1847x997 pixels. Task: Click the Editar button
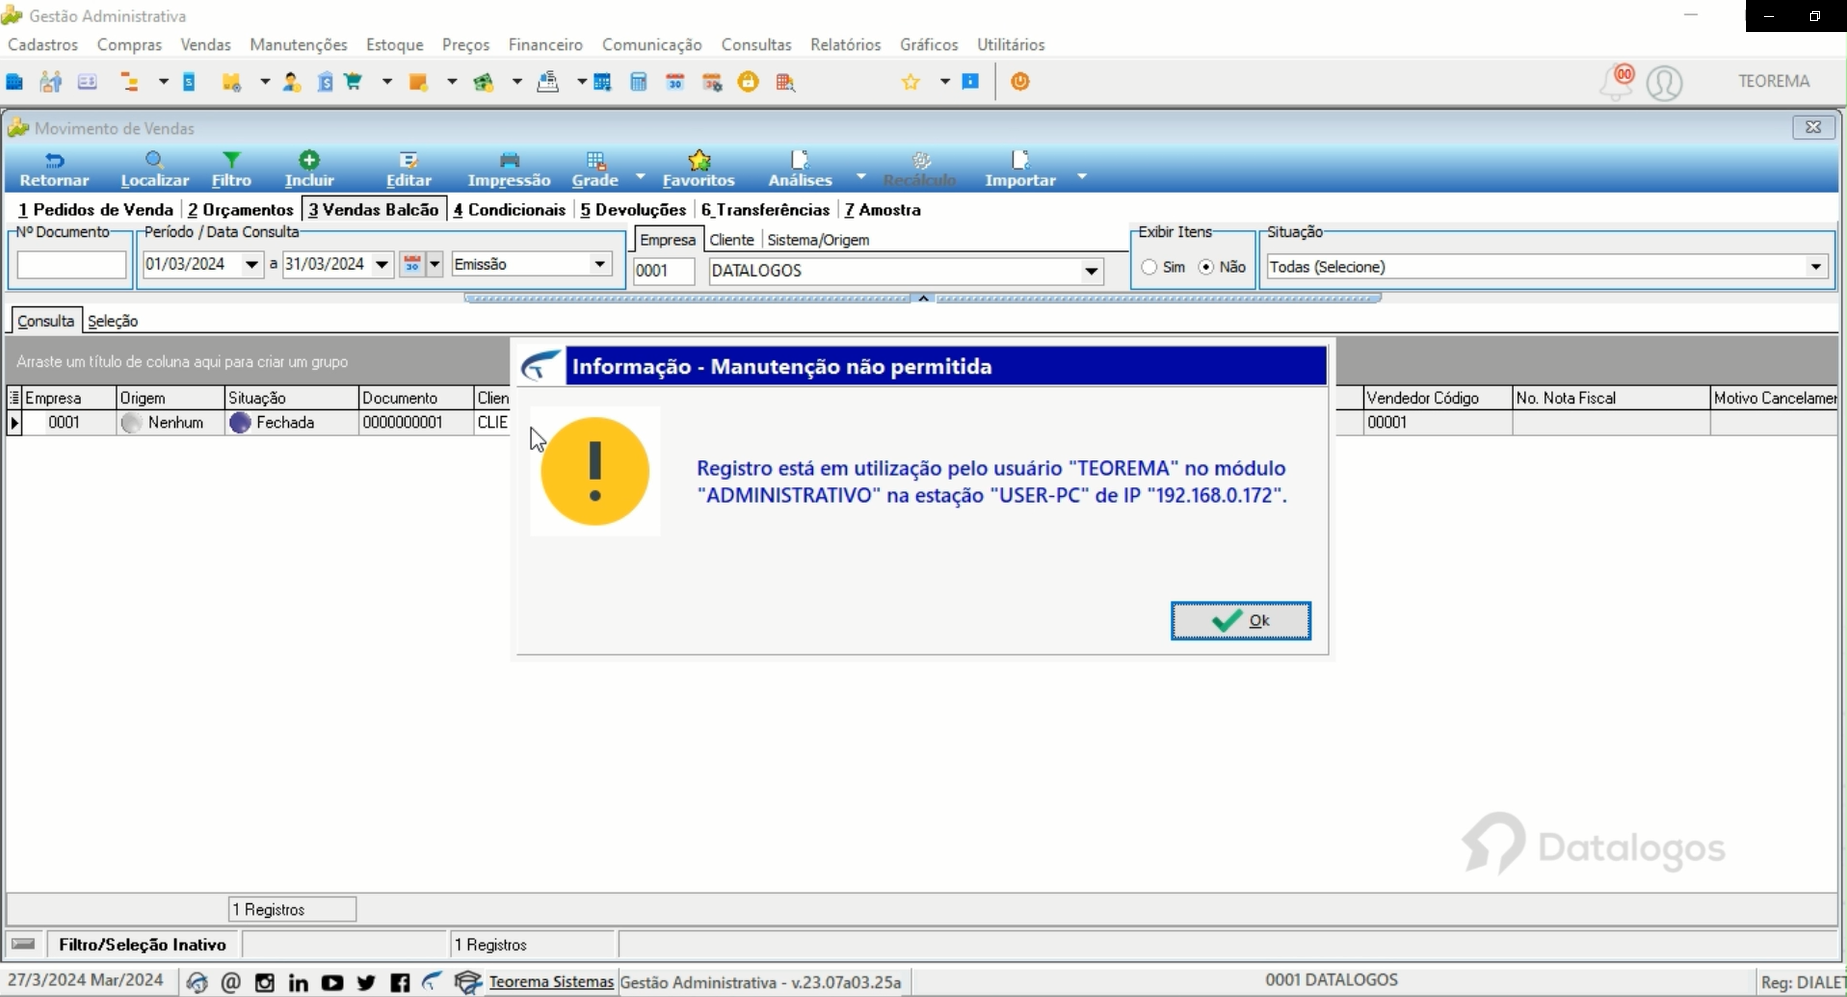tap(409, 170)
